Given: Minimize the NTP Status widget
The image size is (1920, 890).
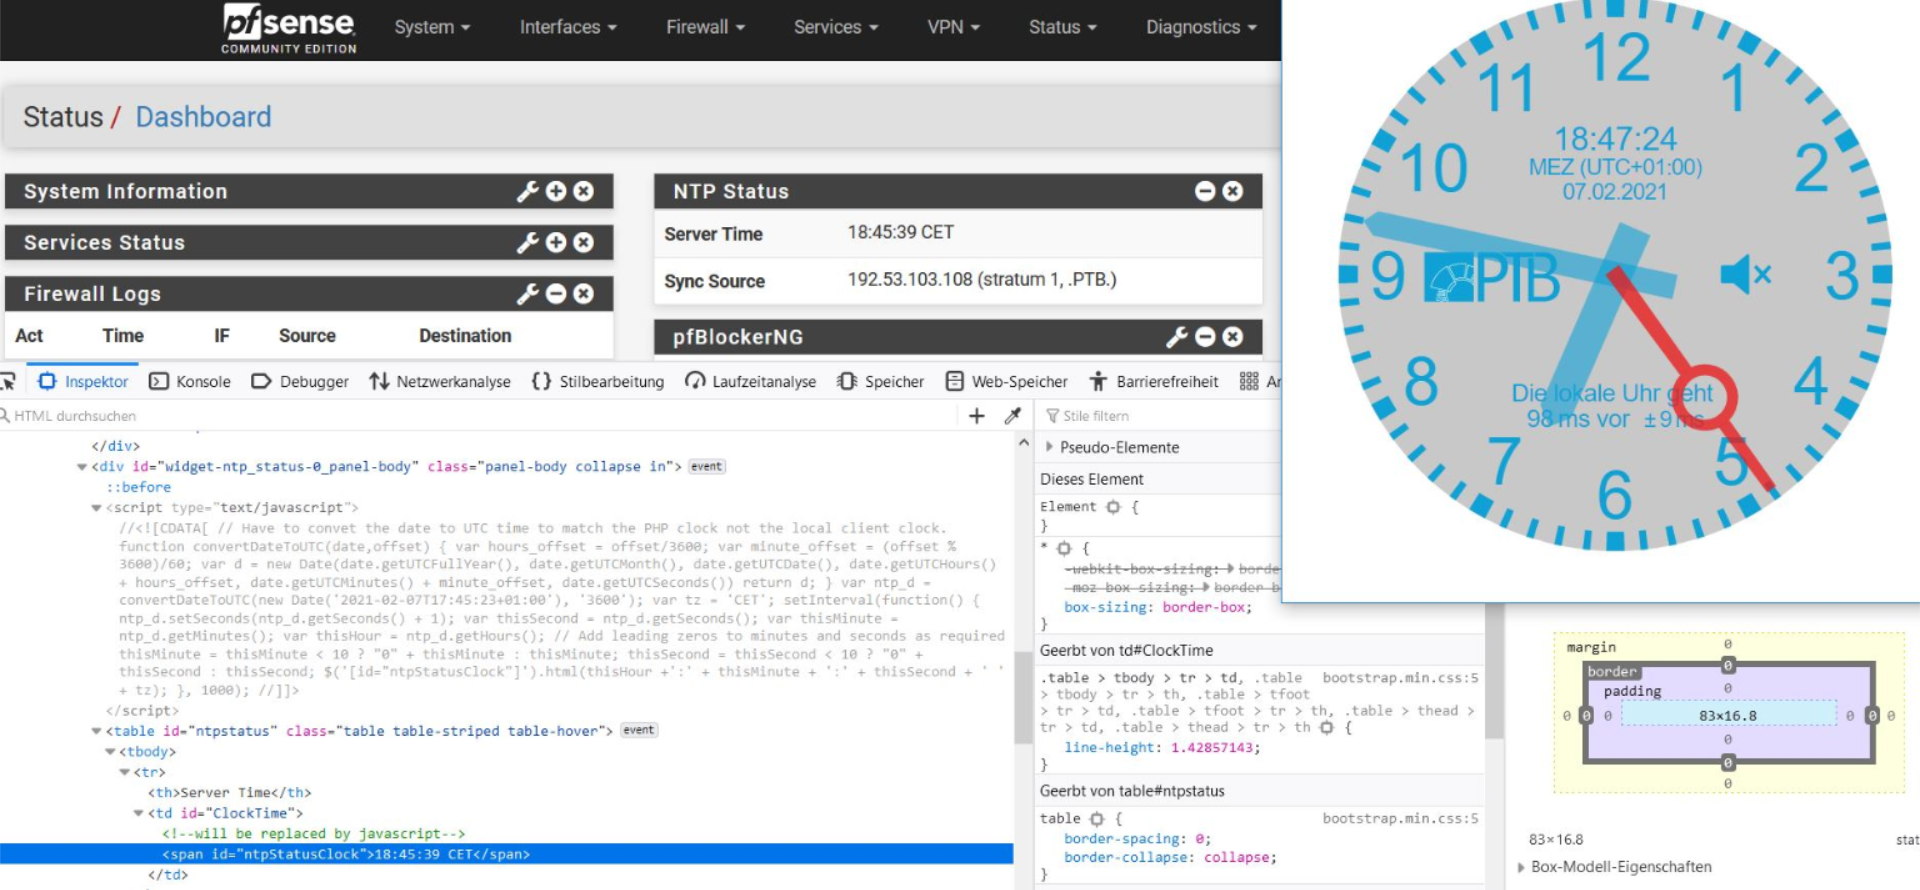Looking at the screenshot, I should click(x=1205, y=191).
